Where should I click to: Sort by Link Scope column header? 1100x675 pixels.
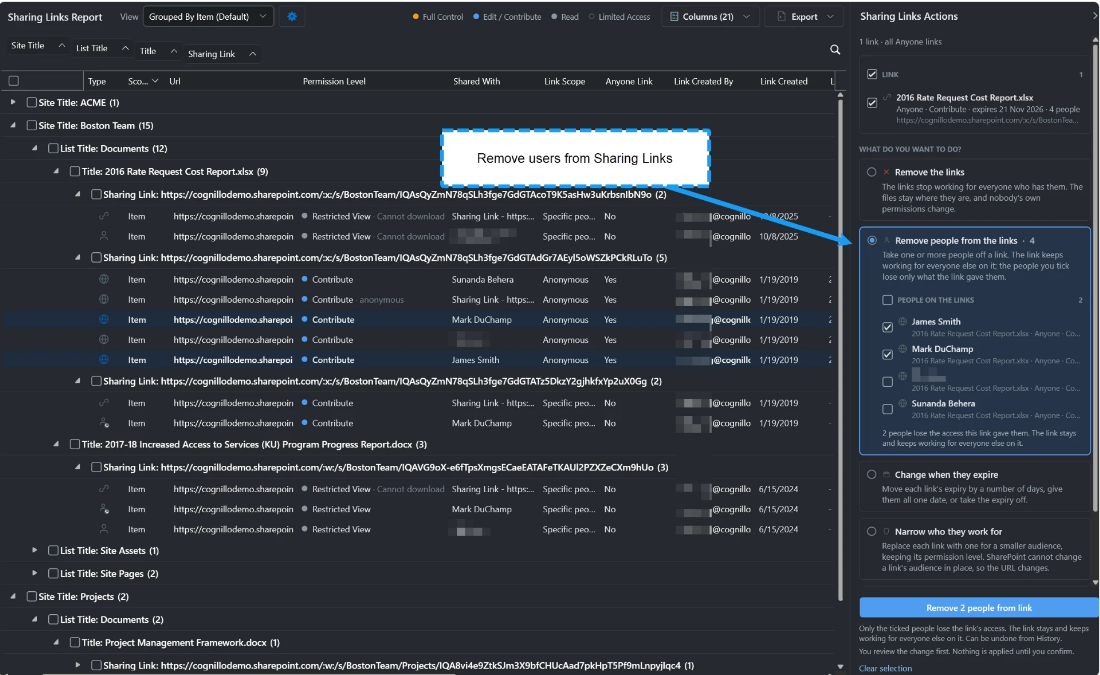tap(564, 81)
